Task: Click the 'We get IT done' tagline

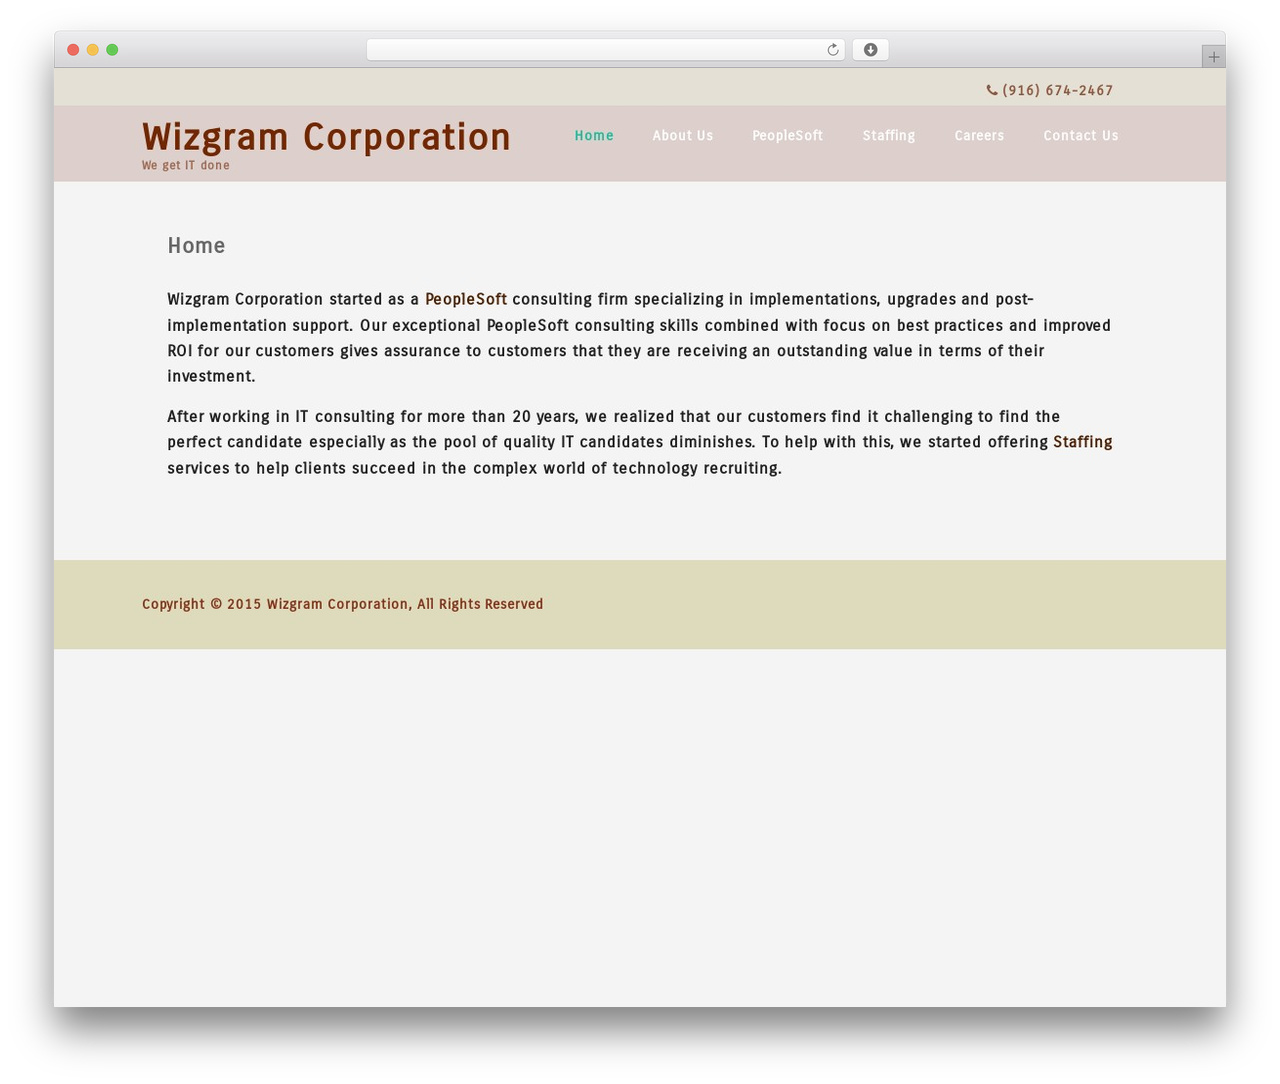Action: point(186,165)
